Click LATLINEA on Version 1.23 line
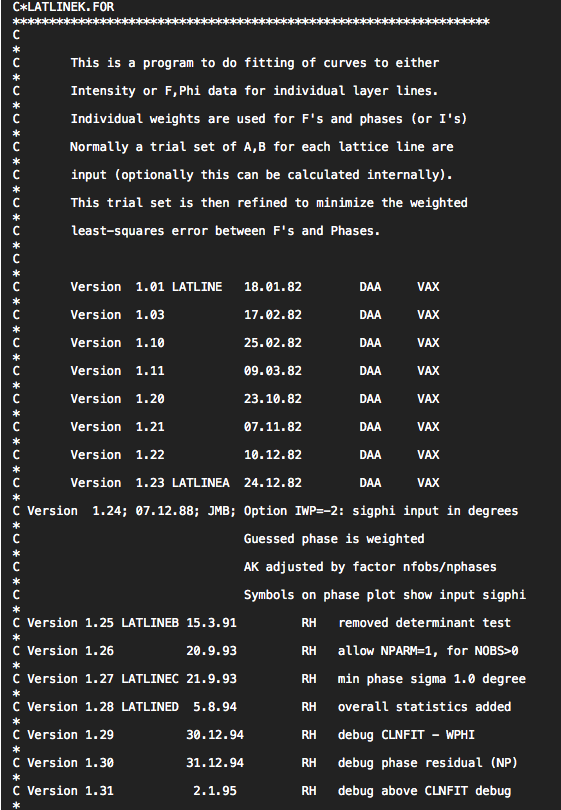This screenshot has height=810, width=561. point(200,482)
